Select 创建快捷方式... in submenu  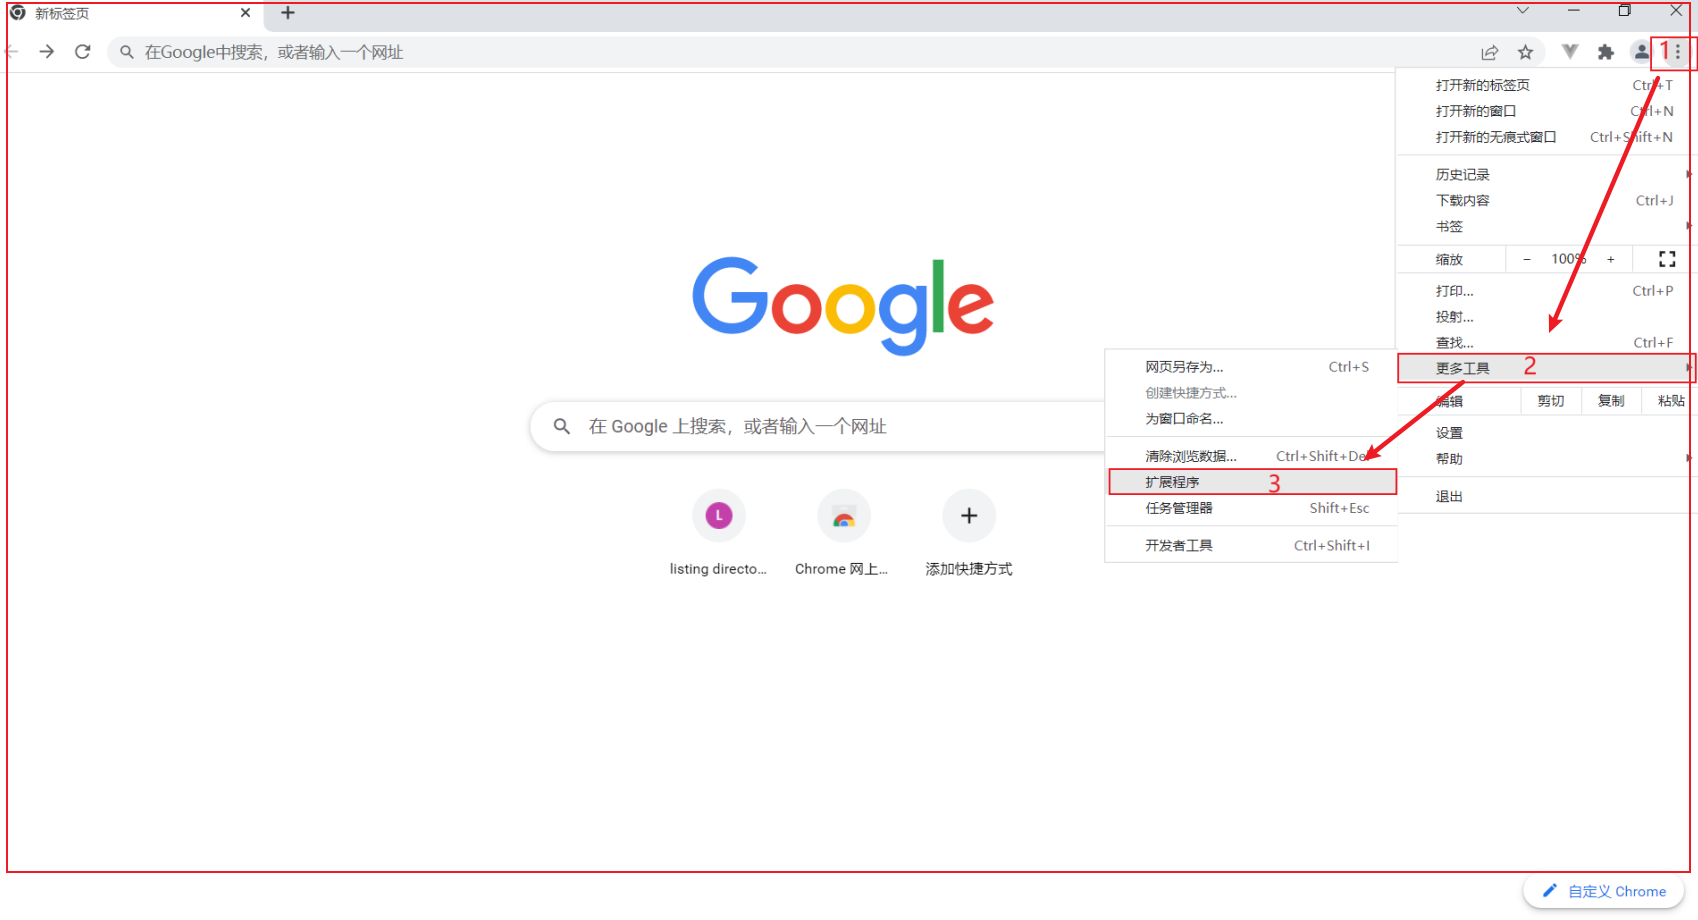(x=1251, y=393)
